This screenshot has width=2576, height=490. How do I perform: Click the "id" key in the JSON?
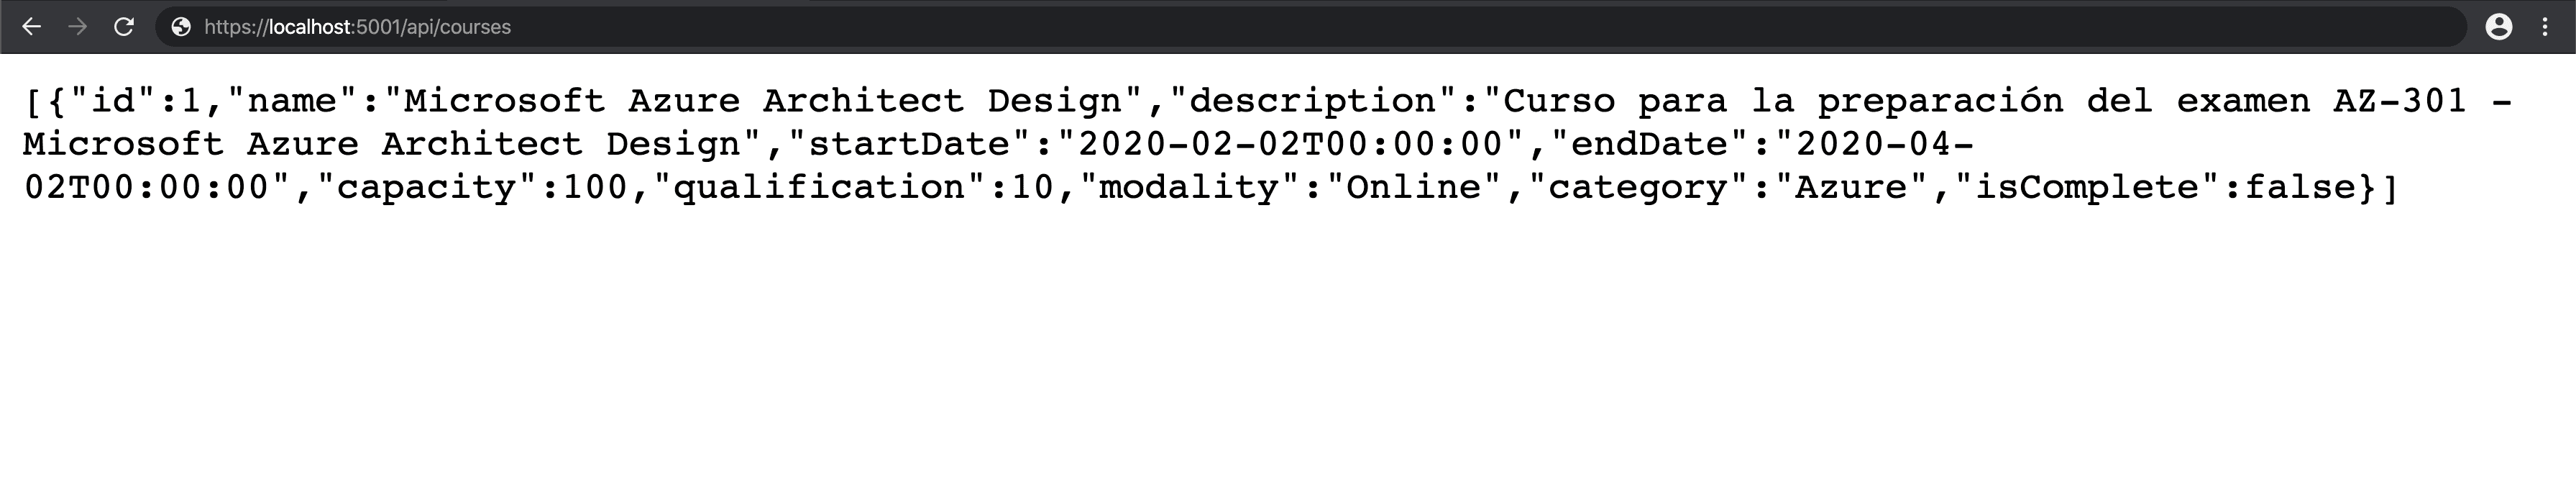click(x=113, y=101)
